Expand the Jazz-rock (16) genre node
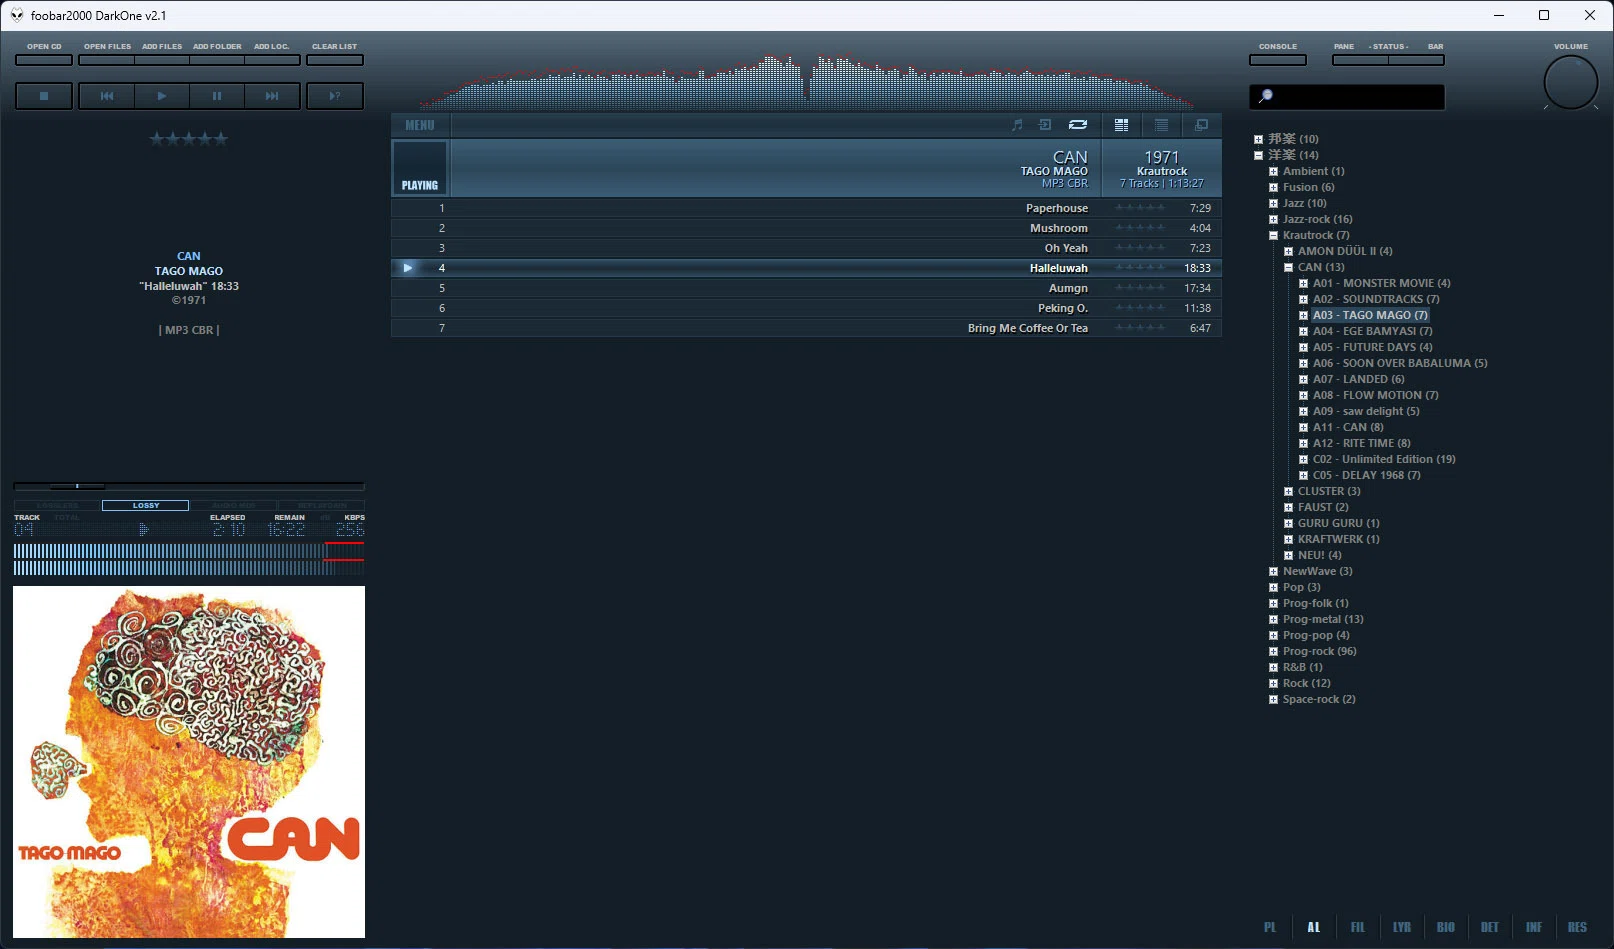1614x949 pixels. 1273,219
